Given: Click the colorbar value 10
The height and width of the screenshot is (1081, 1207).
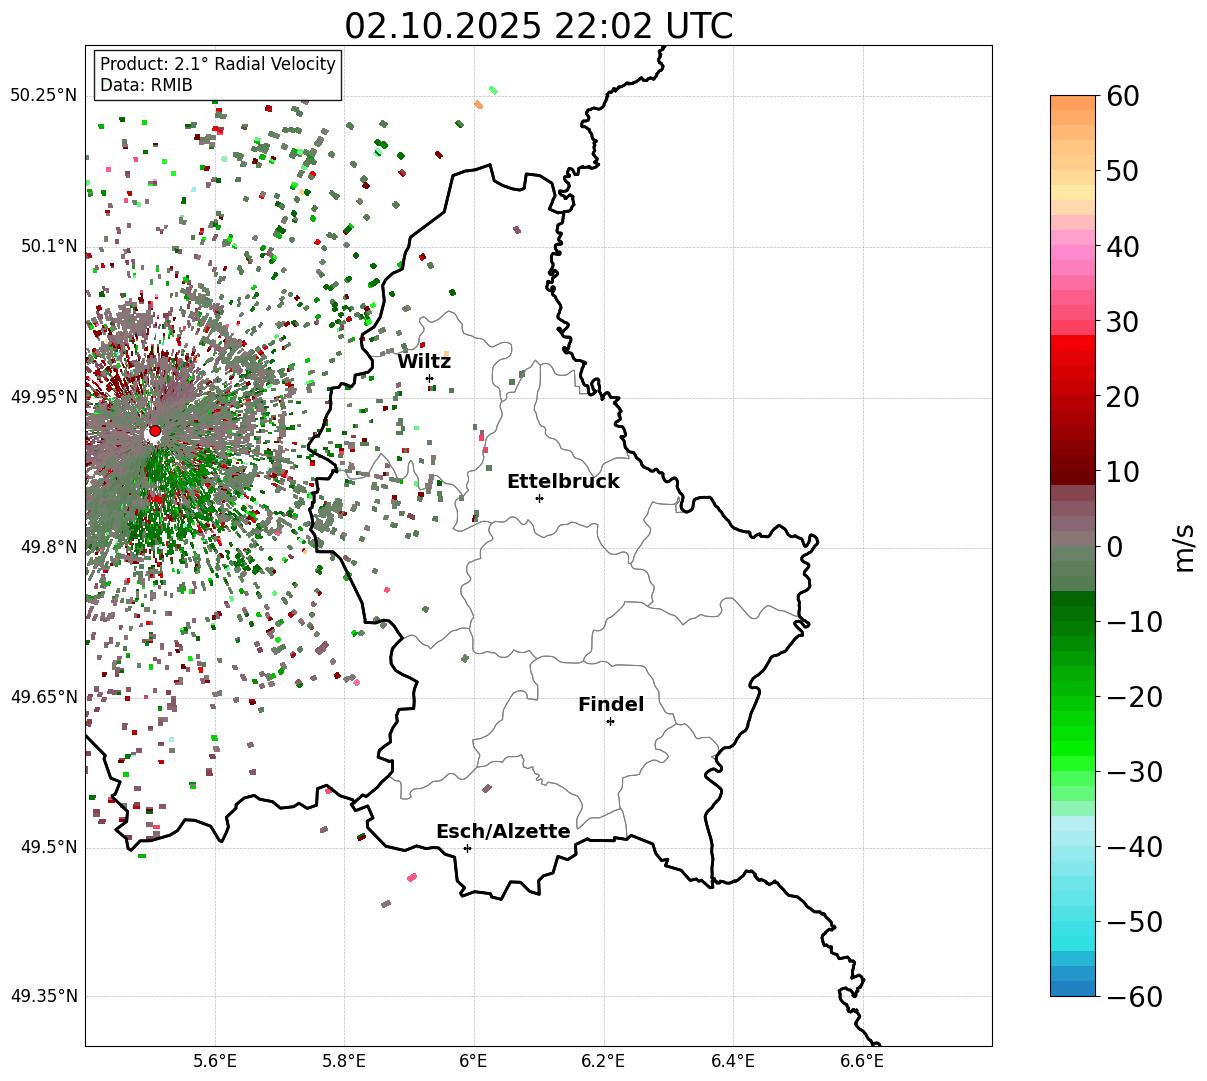Looking at the screenshot, I should tap(1122, 471).
